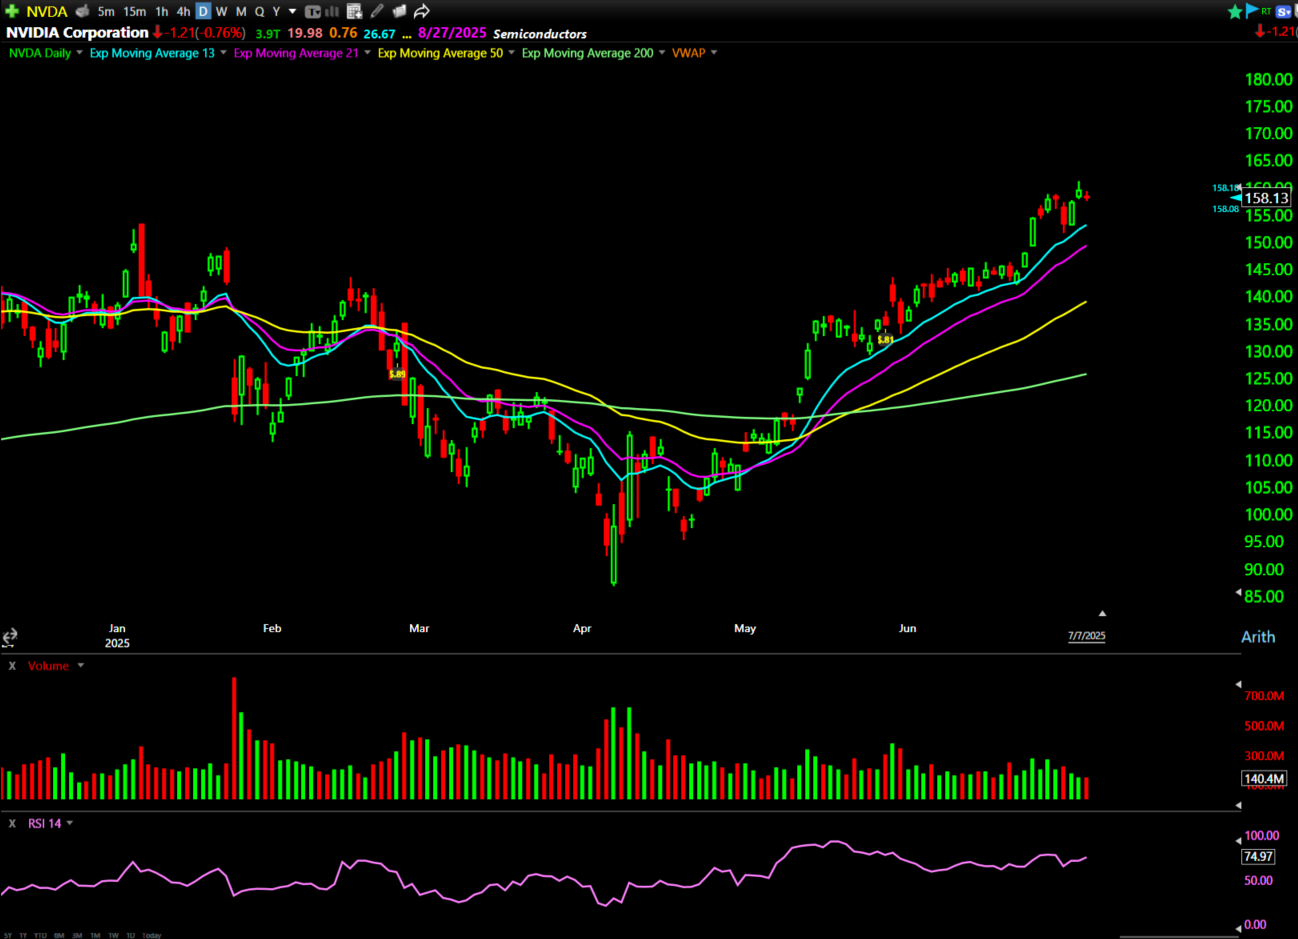Screen dimensions: 1298x939
Task: Click the 3.9T market cap value
Action: click(x=268, y=34)
